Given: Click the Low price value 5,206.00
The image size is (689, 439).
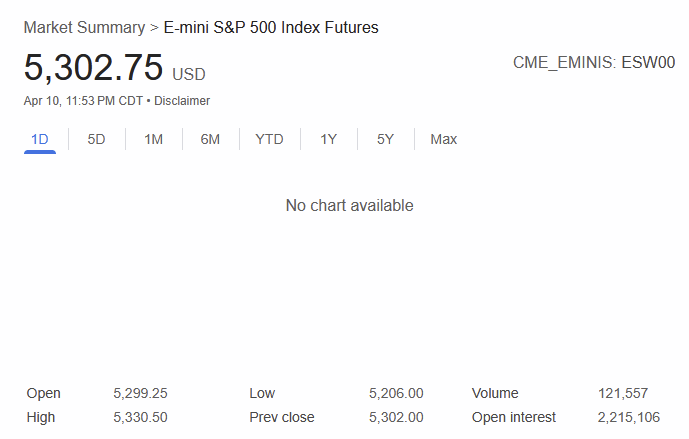Looking at the screenshot, I should [x=396, y=394].
